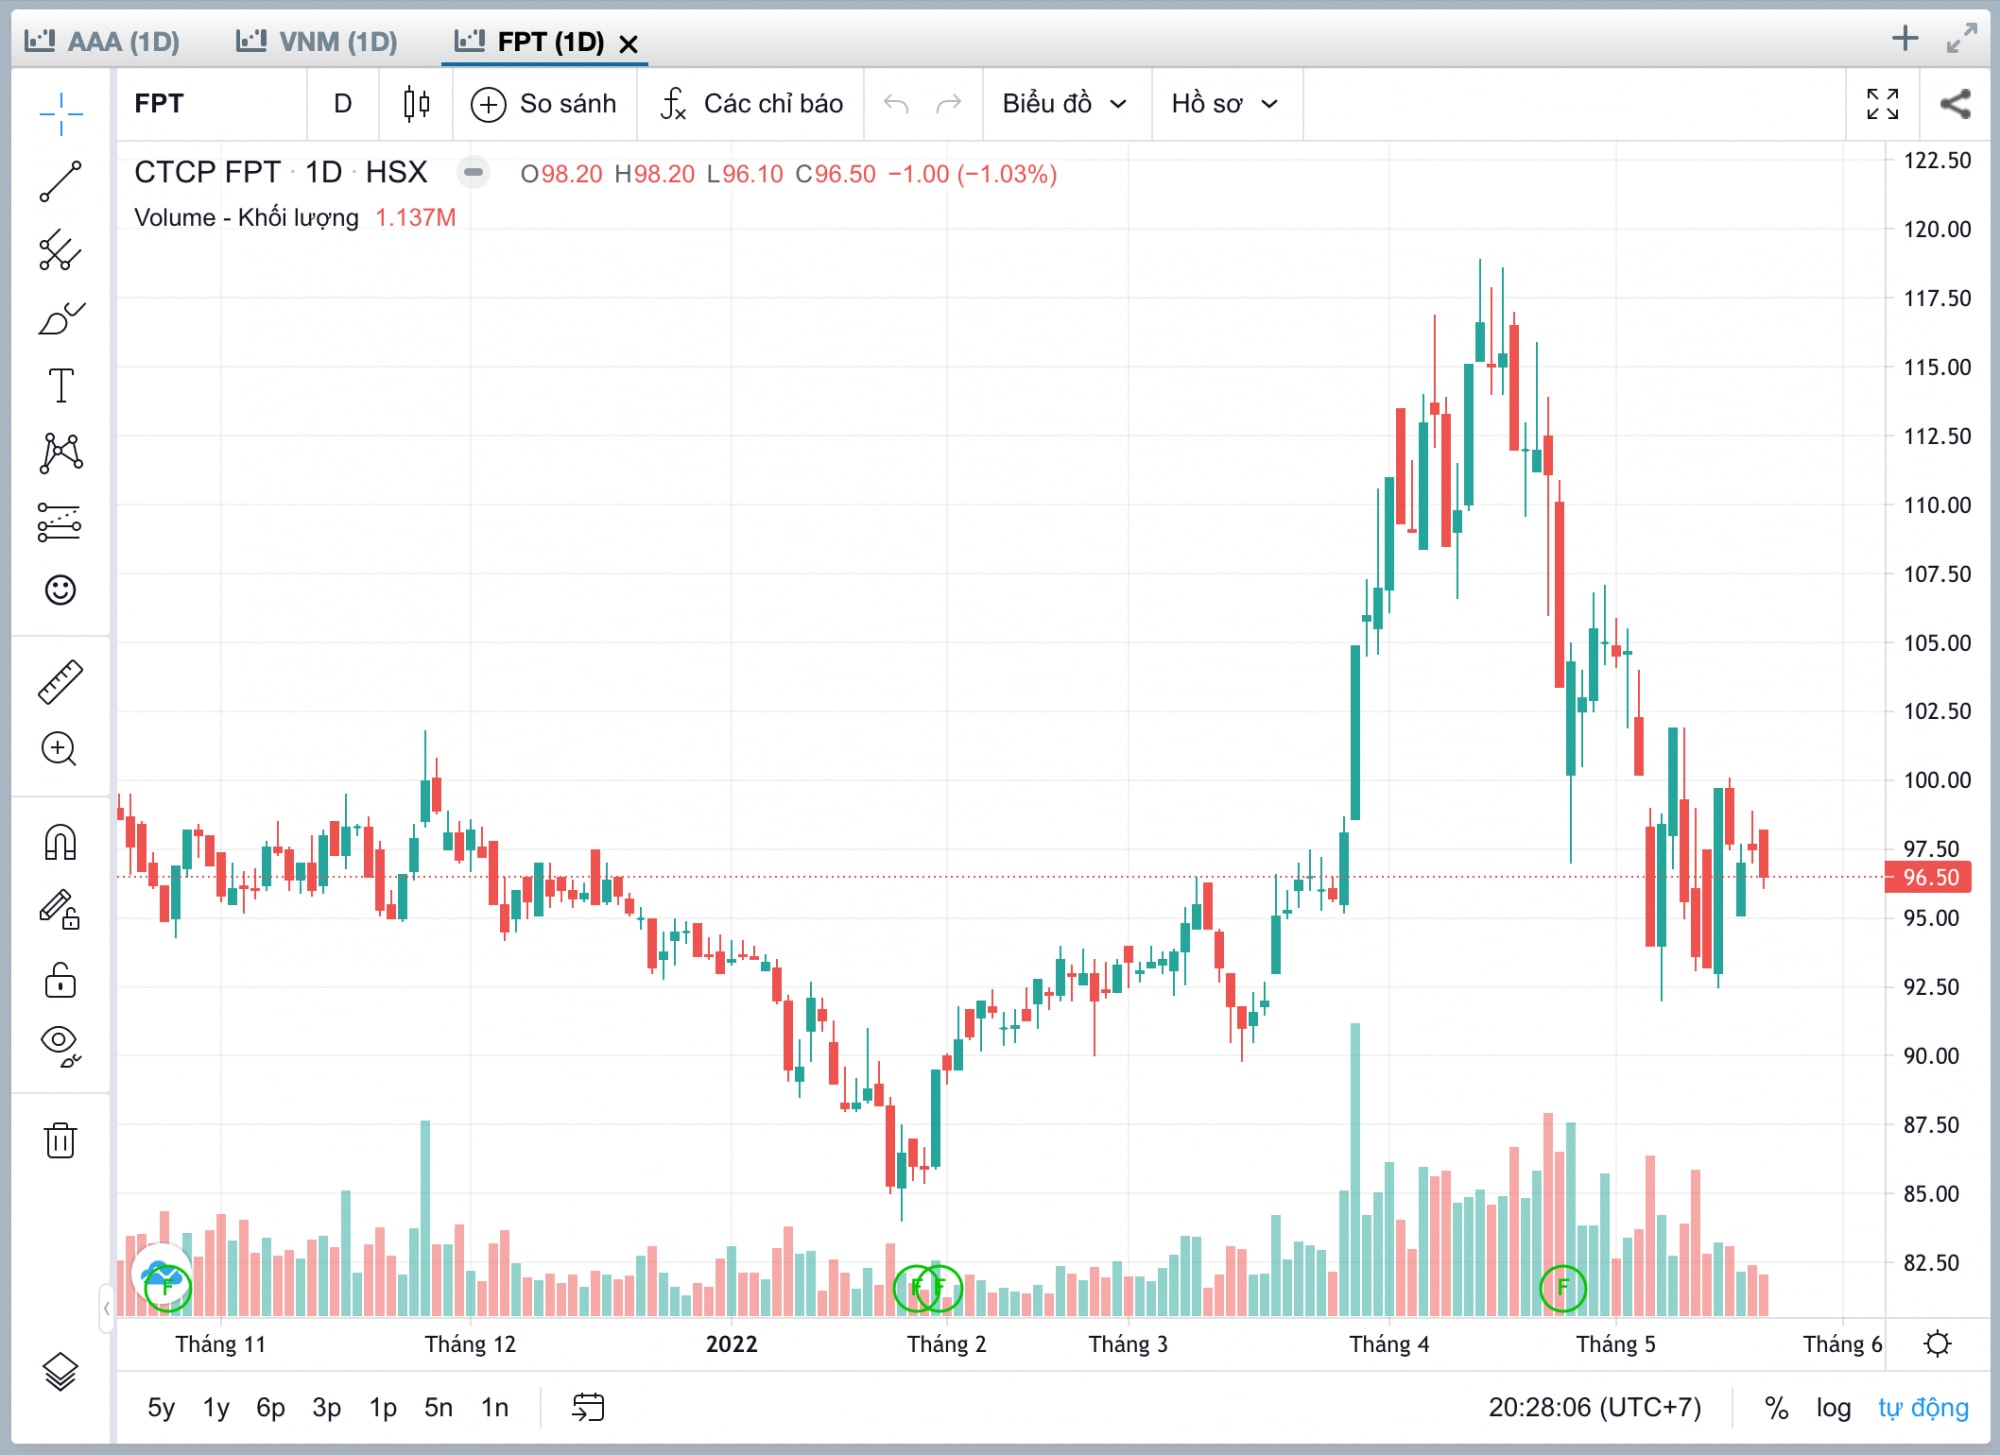2000x1455 pixels.
Task: Activate the zoom in tool
Action: [x=59, y=749]
